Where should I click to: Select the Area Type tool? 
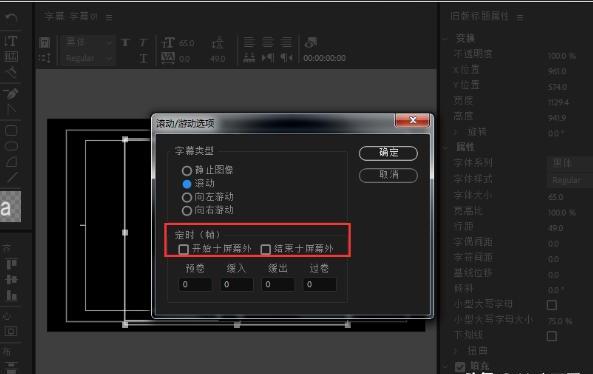tap(11, 57)
